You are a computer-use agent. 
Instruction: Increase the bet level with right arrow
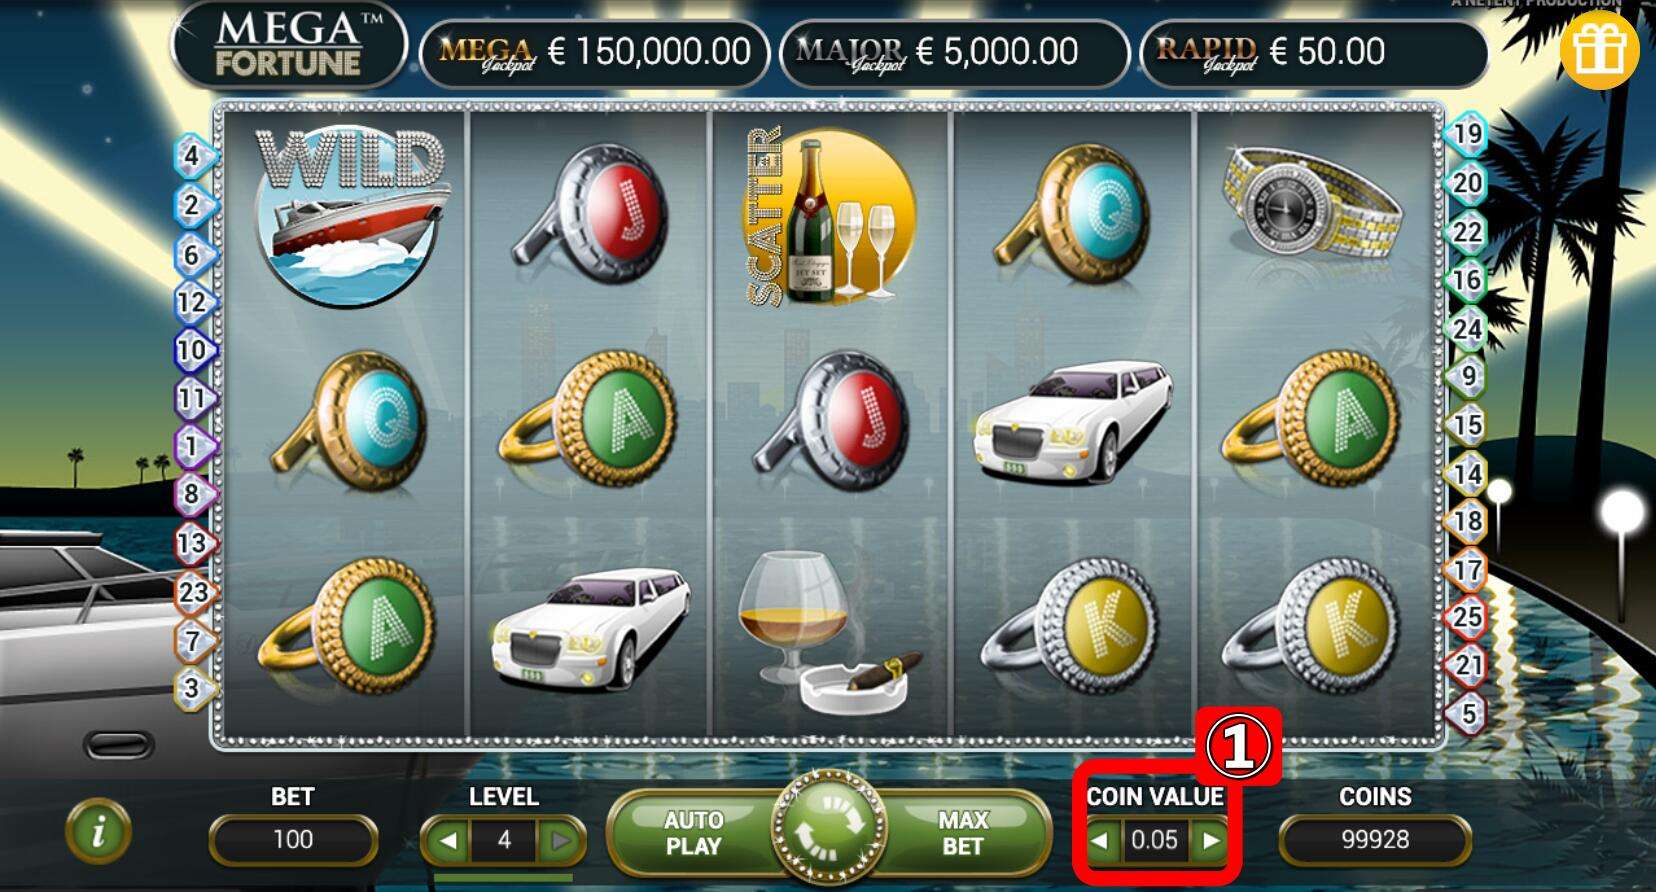[561, 841]
